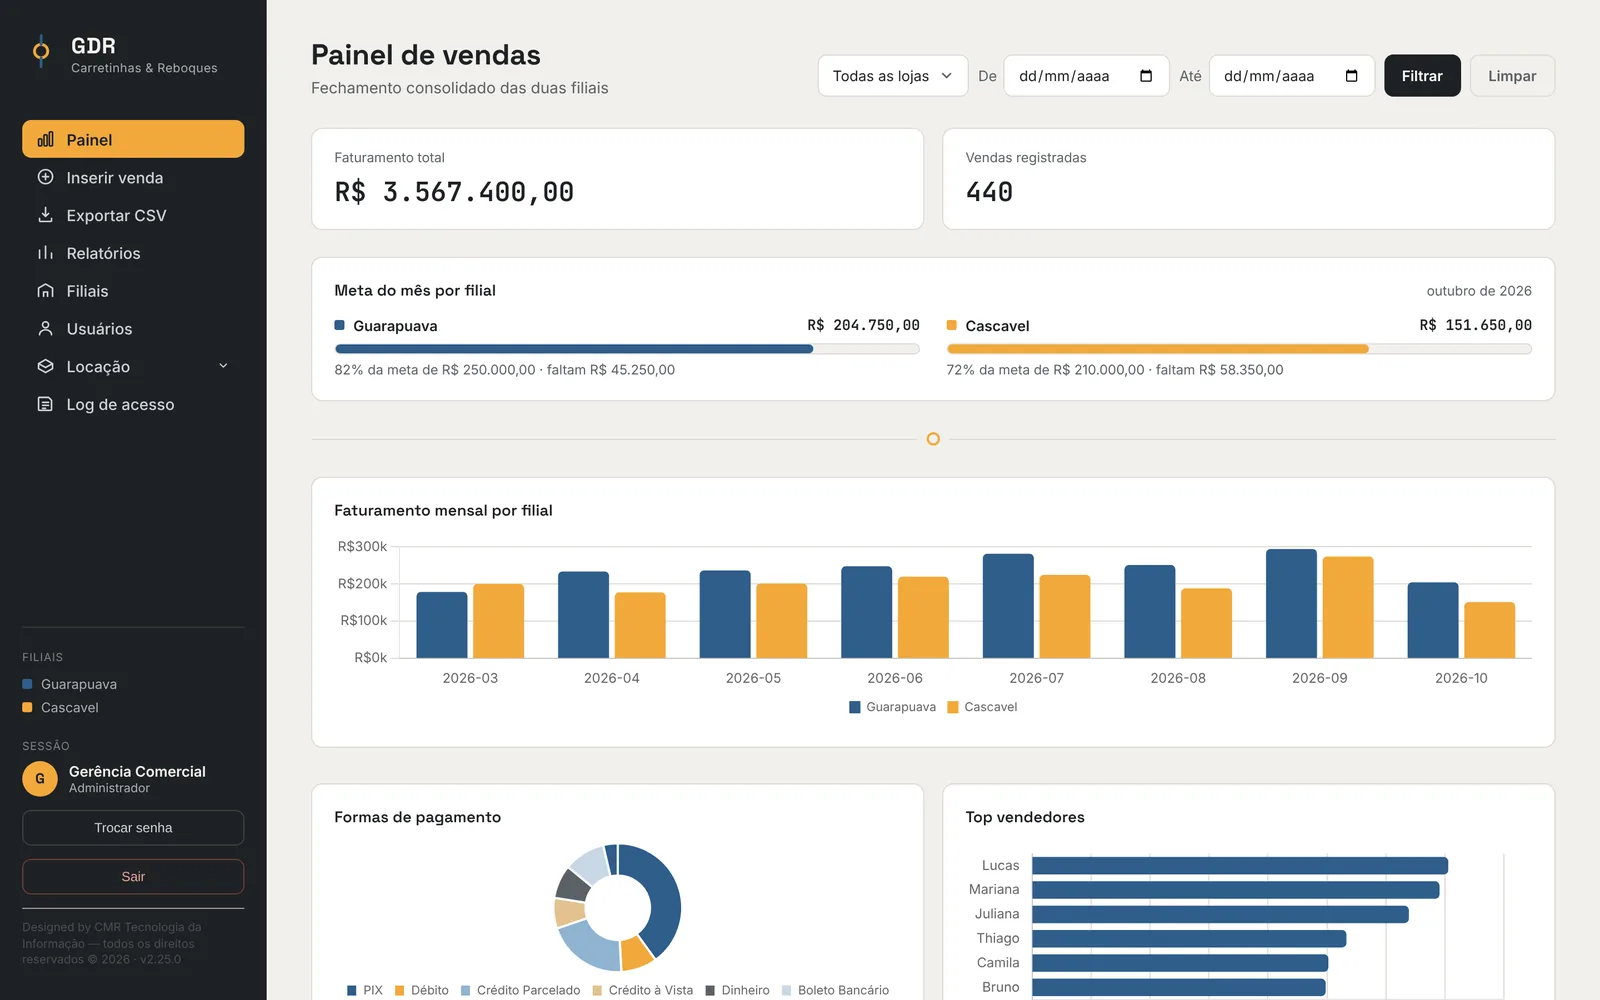Click the De date input field
This screenshot has width=1600, height=1000.
[1086, 76]
